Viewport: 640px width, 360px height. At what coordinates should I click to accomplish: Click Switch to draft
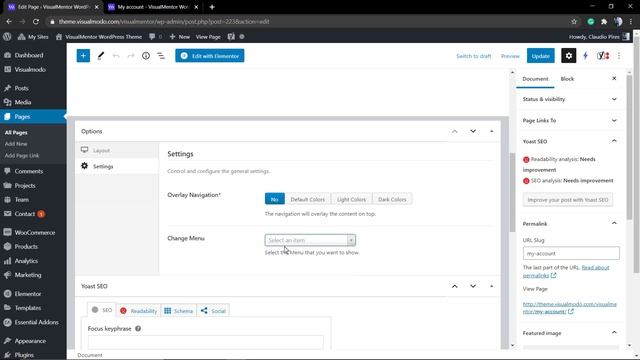[473, 56]
